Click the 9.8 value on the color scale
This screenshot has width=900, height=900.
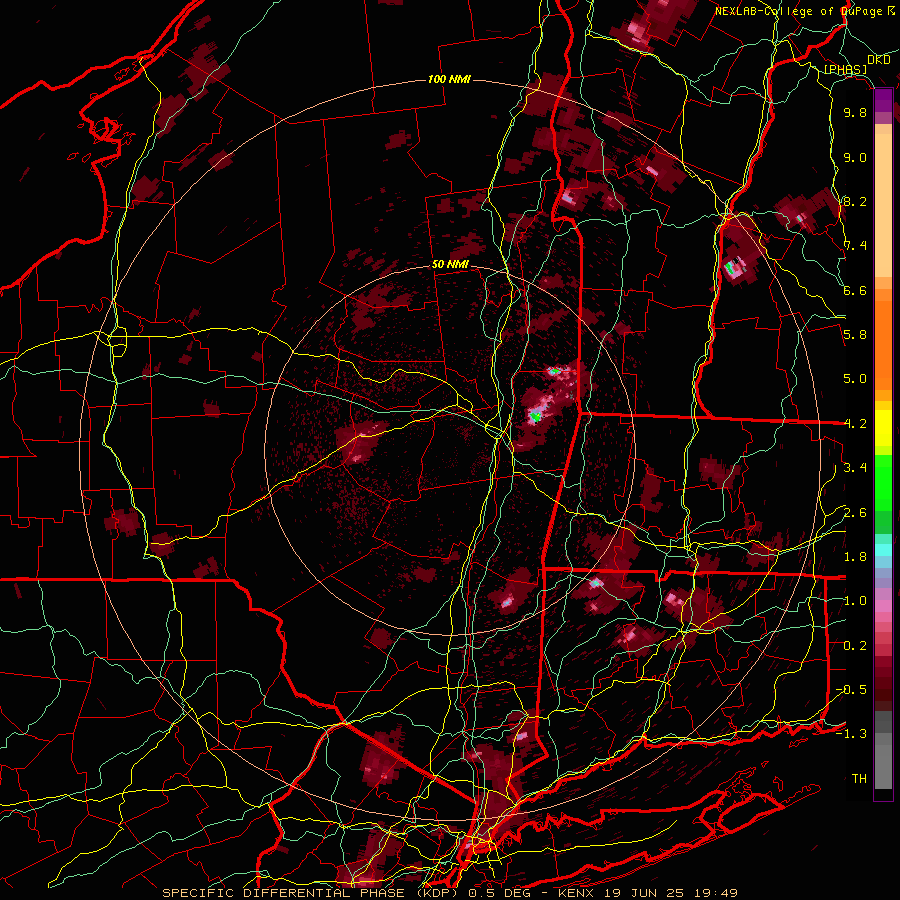point(855,113)
